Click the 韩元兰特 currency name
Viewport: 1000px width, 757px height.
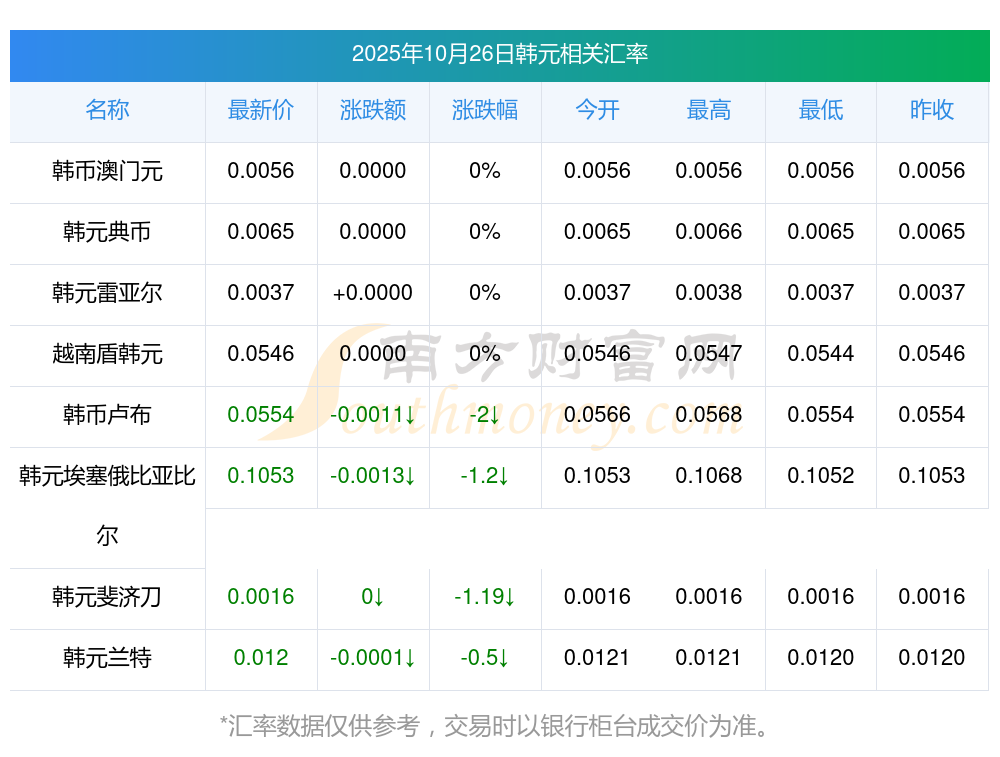tap(107, 659)
